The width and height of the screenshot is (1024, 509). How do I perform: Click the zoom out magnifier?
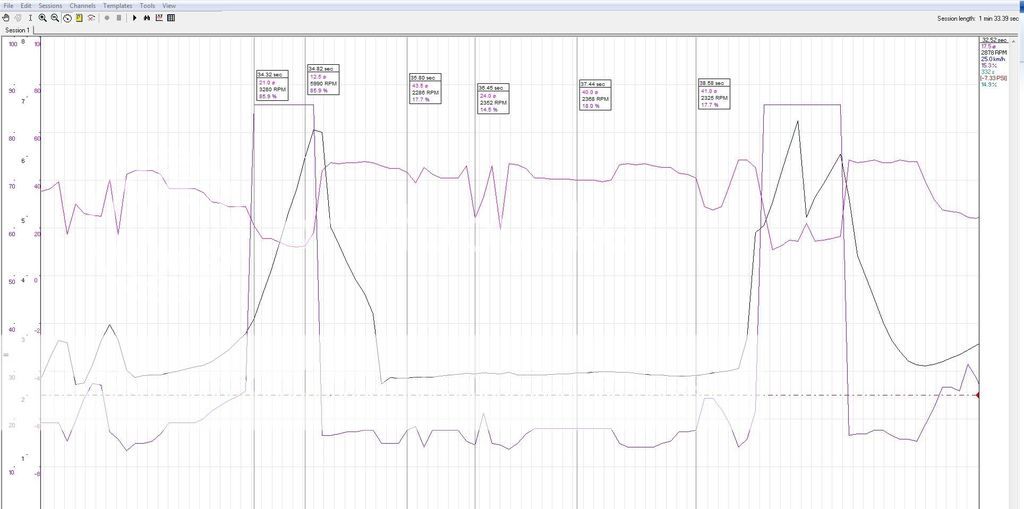[55, 18]
